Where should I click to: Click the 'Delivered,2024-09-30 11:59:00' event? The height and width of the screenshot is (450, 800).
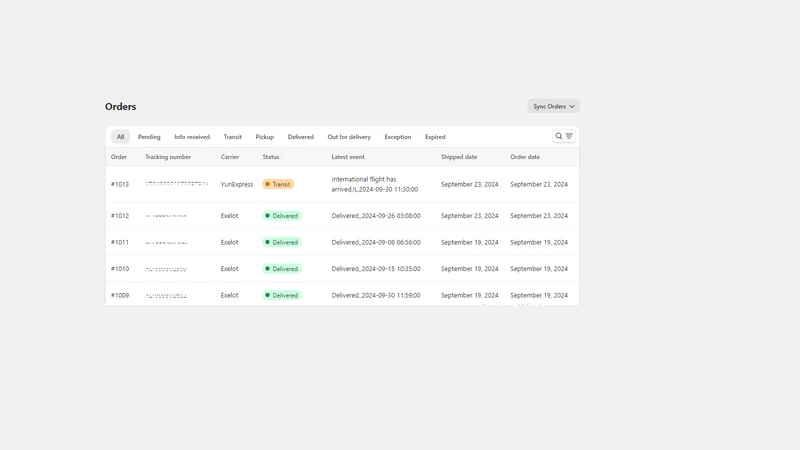[376, 295]
